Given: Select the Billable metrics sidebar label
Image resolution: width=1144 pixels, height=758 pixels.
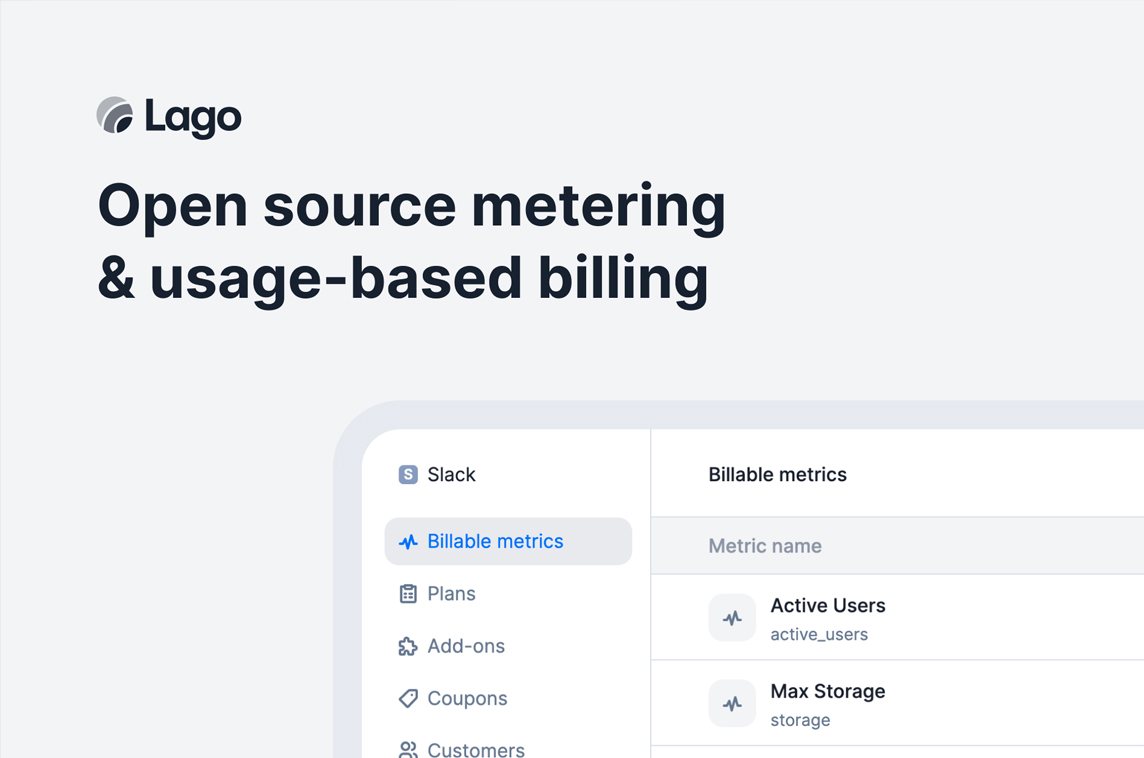Looking at the screenshot, I should coord(495,542).
